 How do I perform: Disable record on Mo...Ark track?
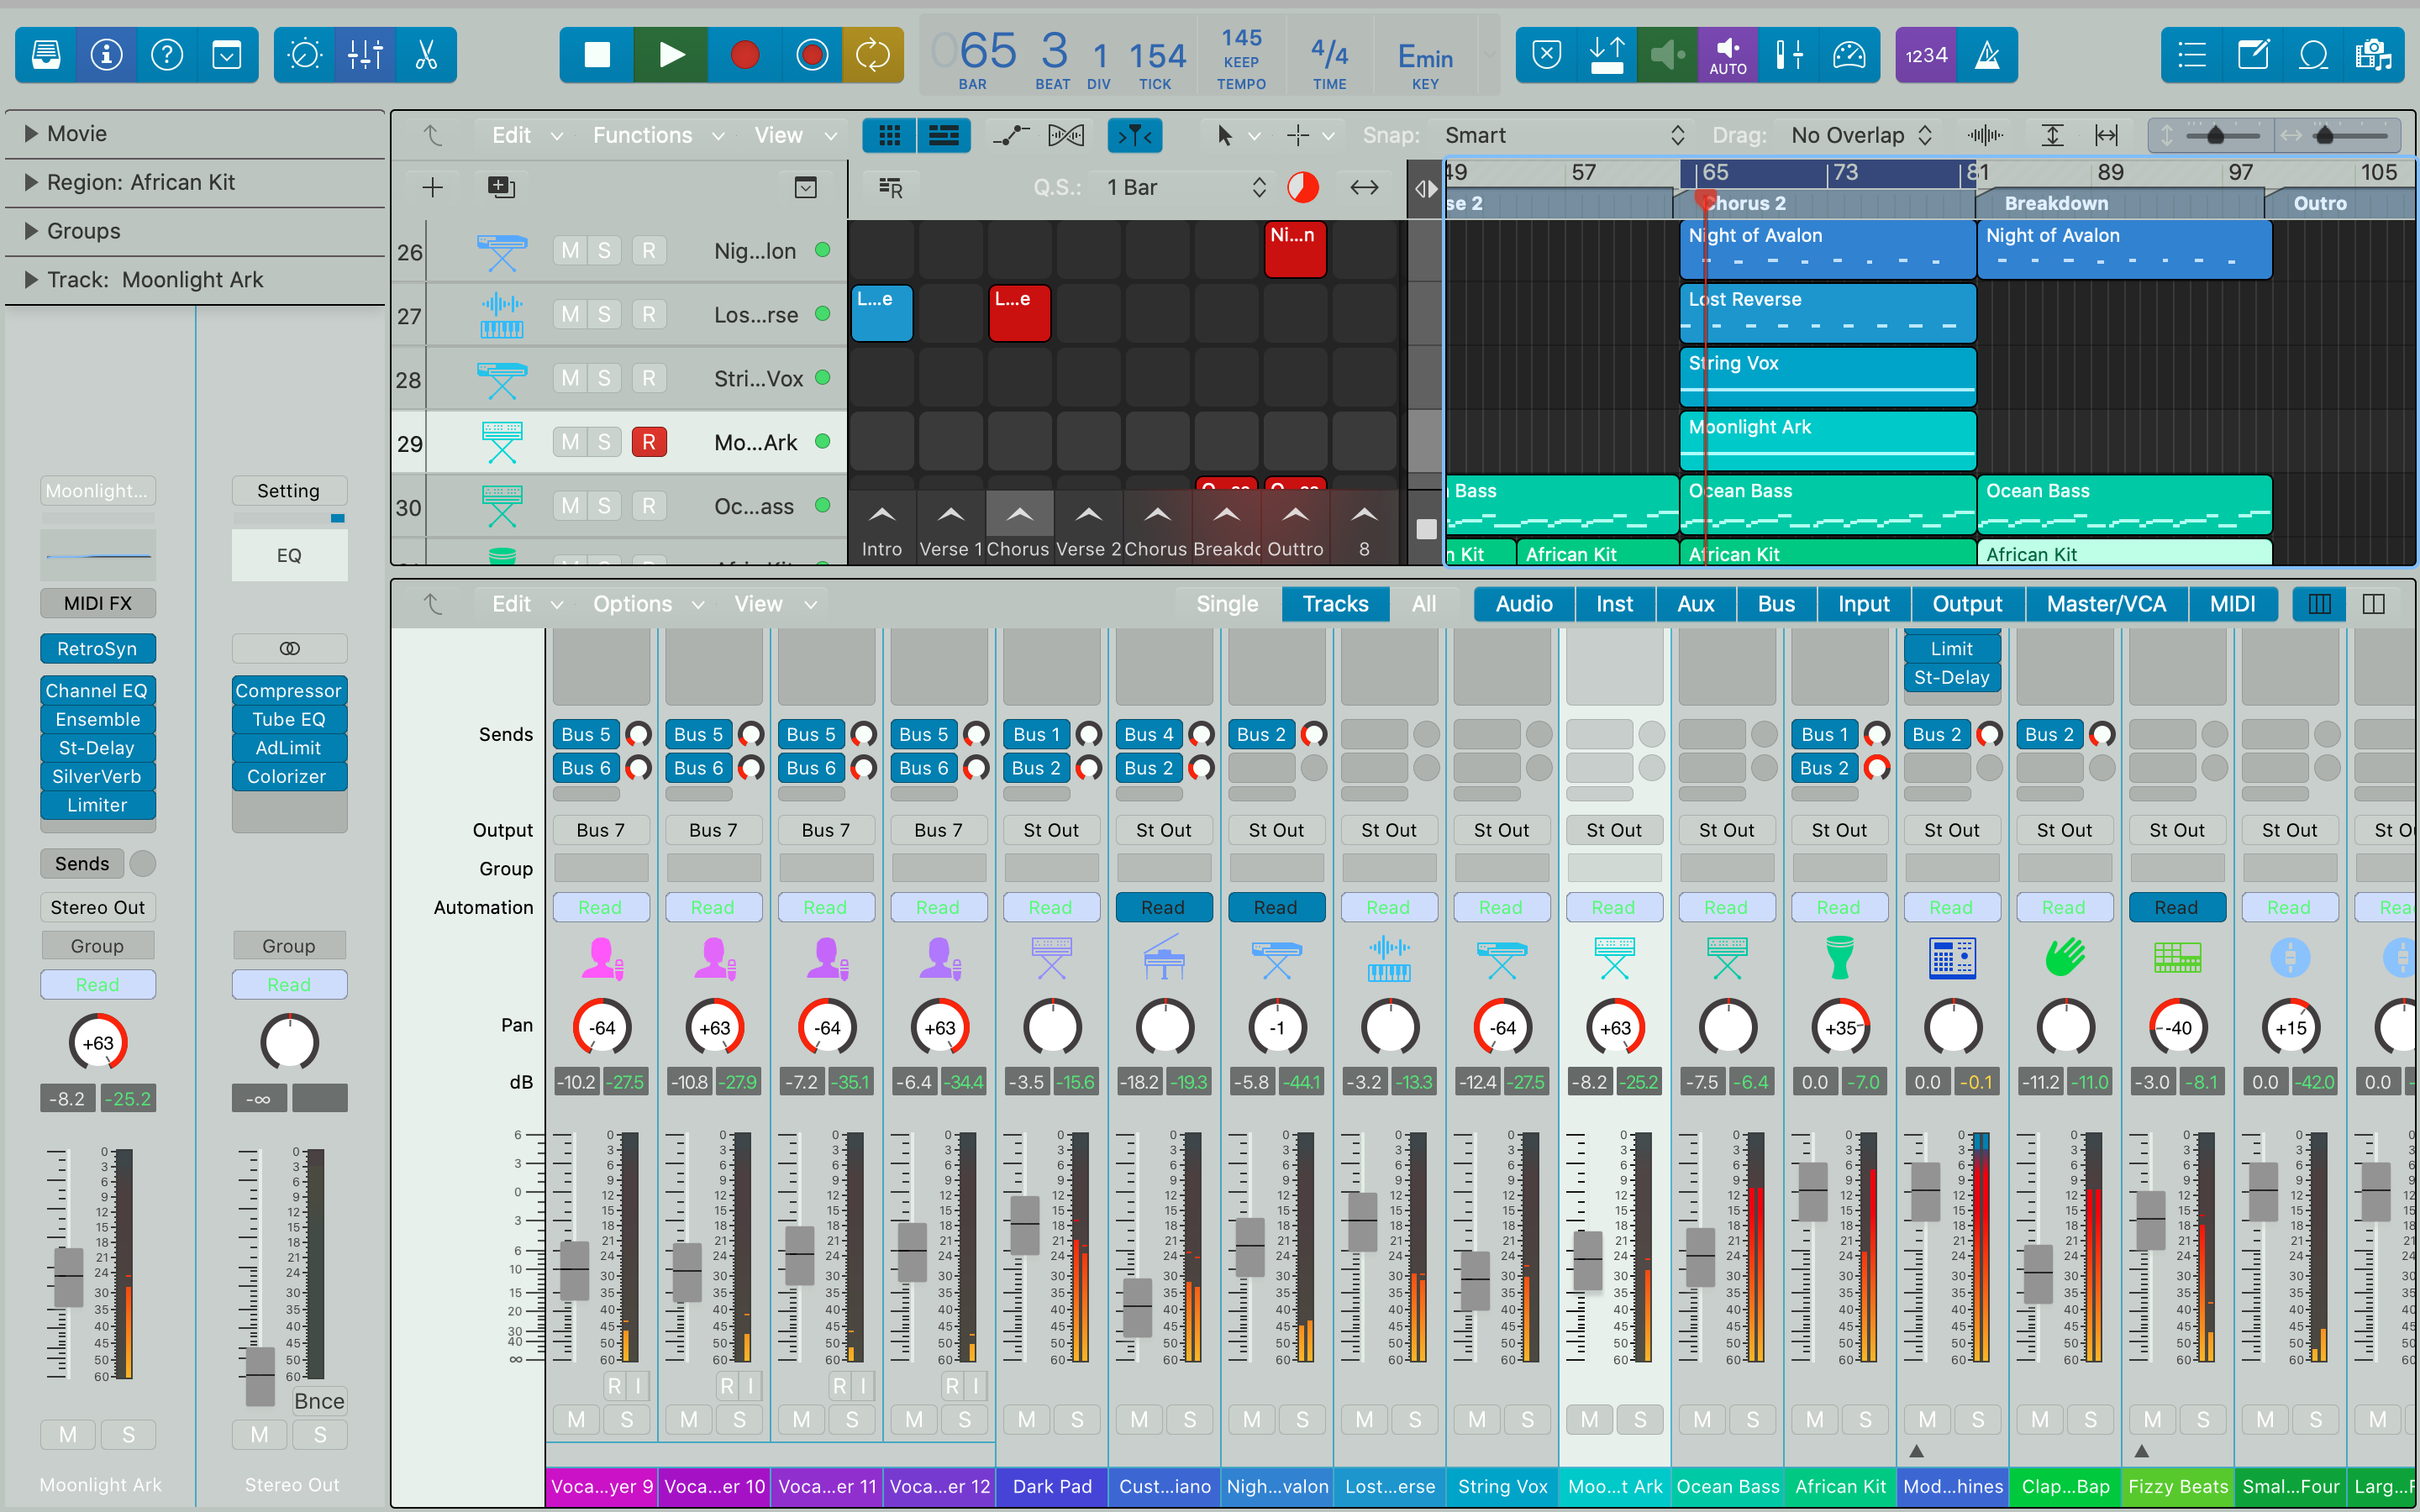tap(649, 442)
